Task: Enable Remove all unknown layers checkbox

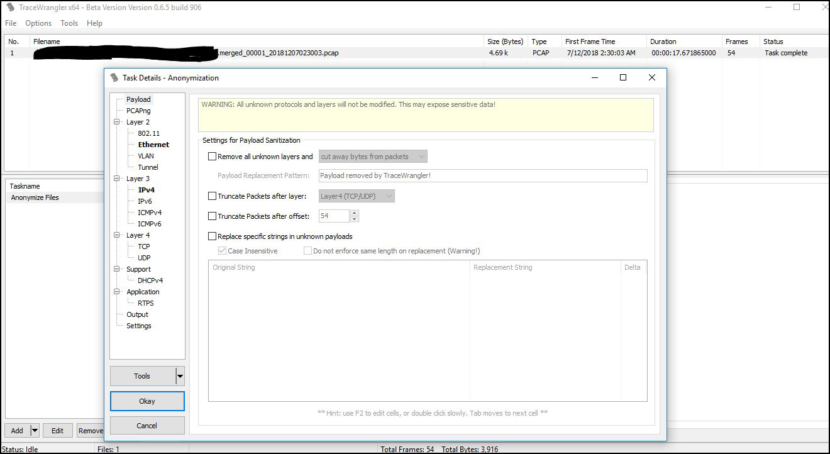Action: pos(212,157)
